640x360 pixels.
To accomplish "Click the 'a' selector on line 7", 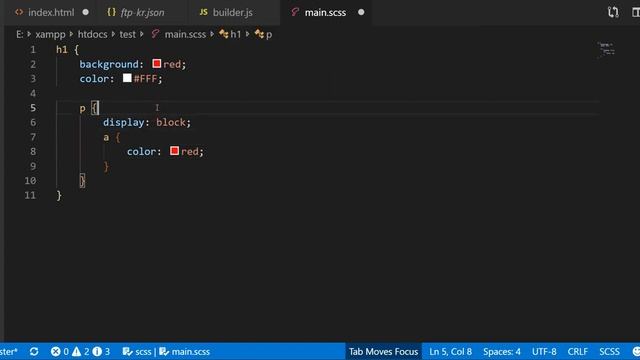I will [106, 137].
